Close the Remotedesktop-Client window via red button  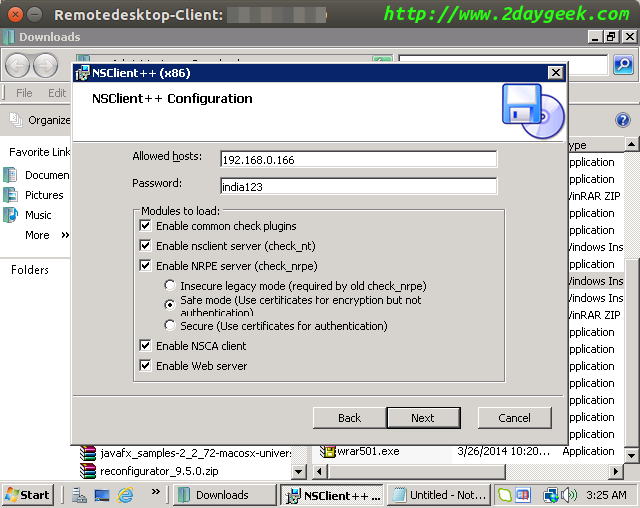coord(15,15)
